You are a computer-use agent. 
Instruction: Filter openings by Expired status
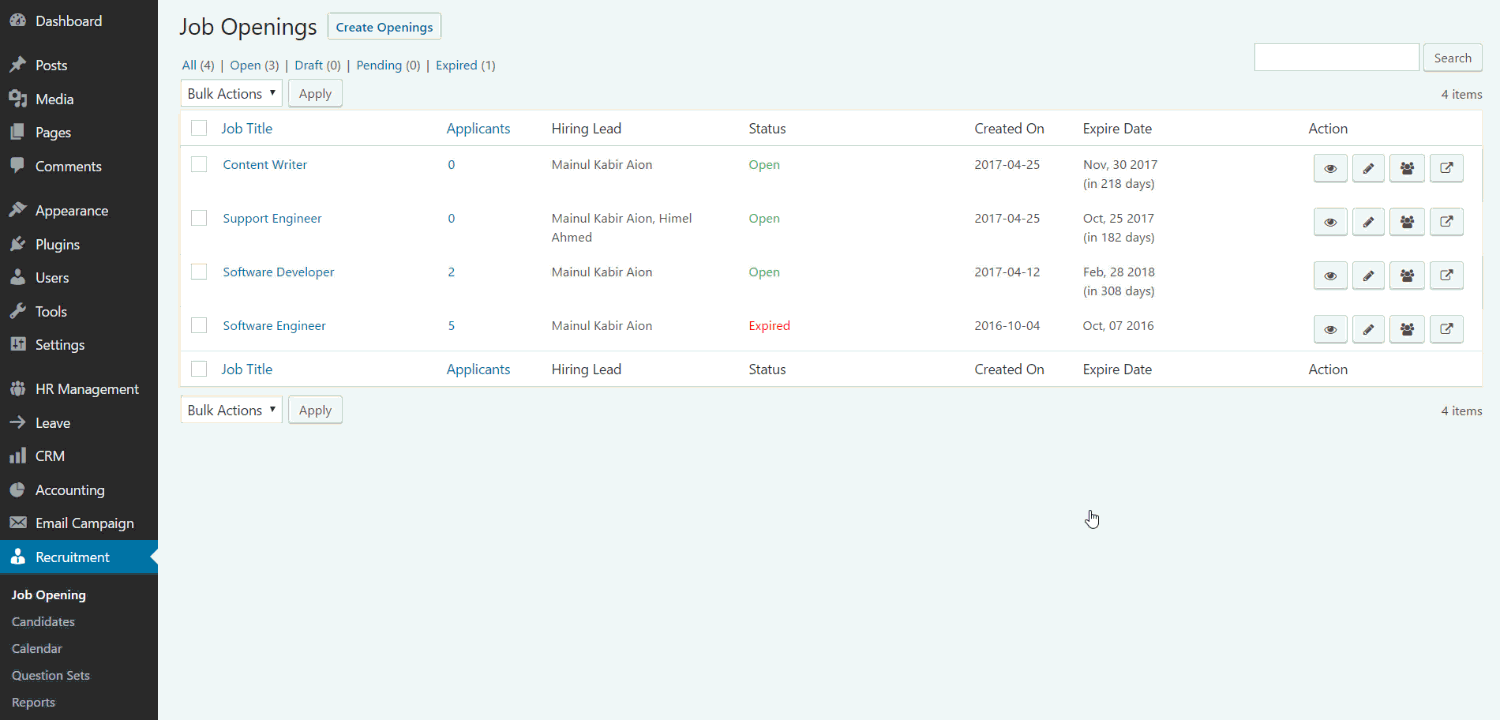(x=457, y=64)
